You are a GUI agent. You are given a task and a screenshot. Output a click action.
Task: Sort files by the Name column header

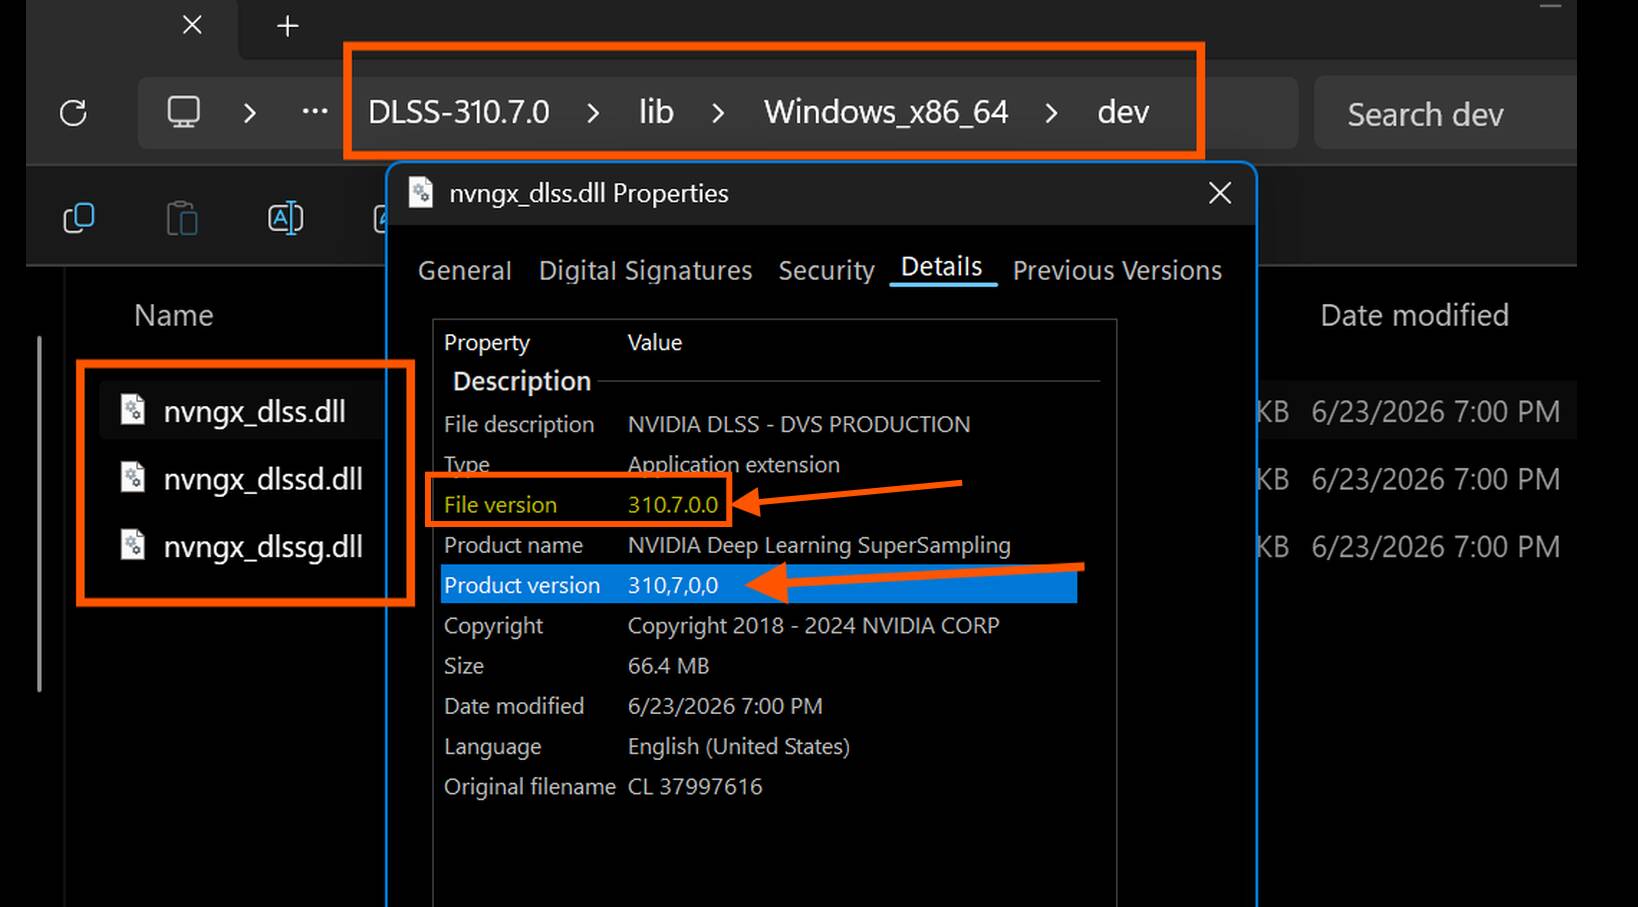click(x=174, y=315)
